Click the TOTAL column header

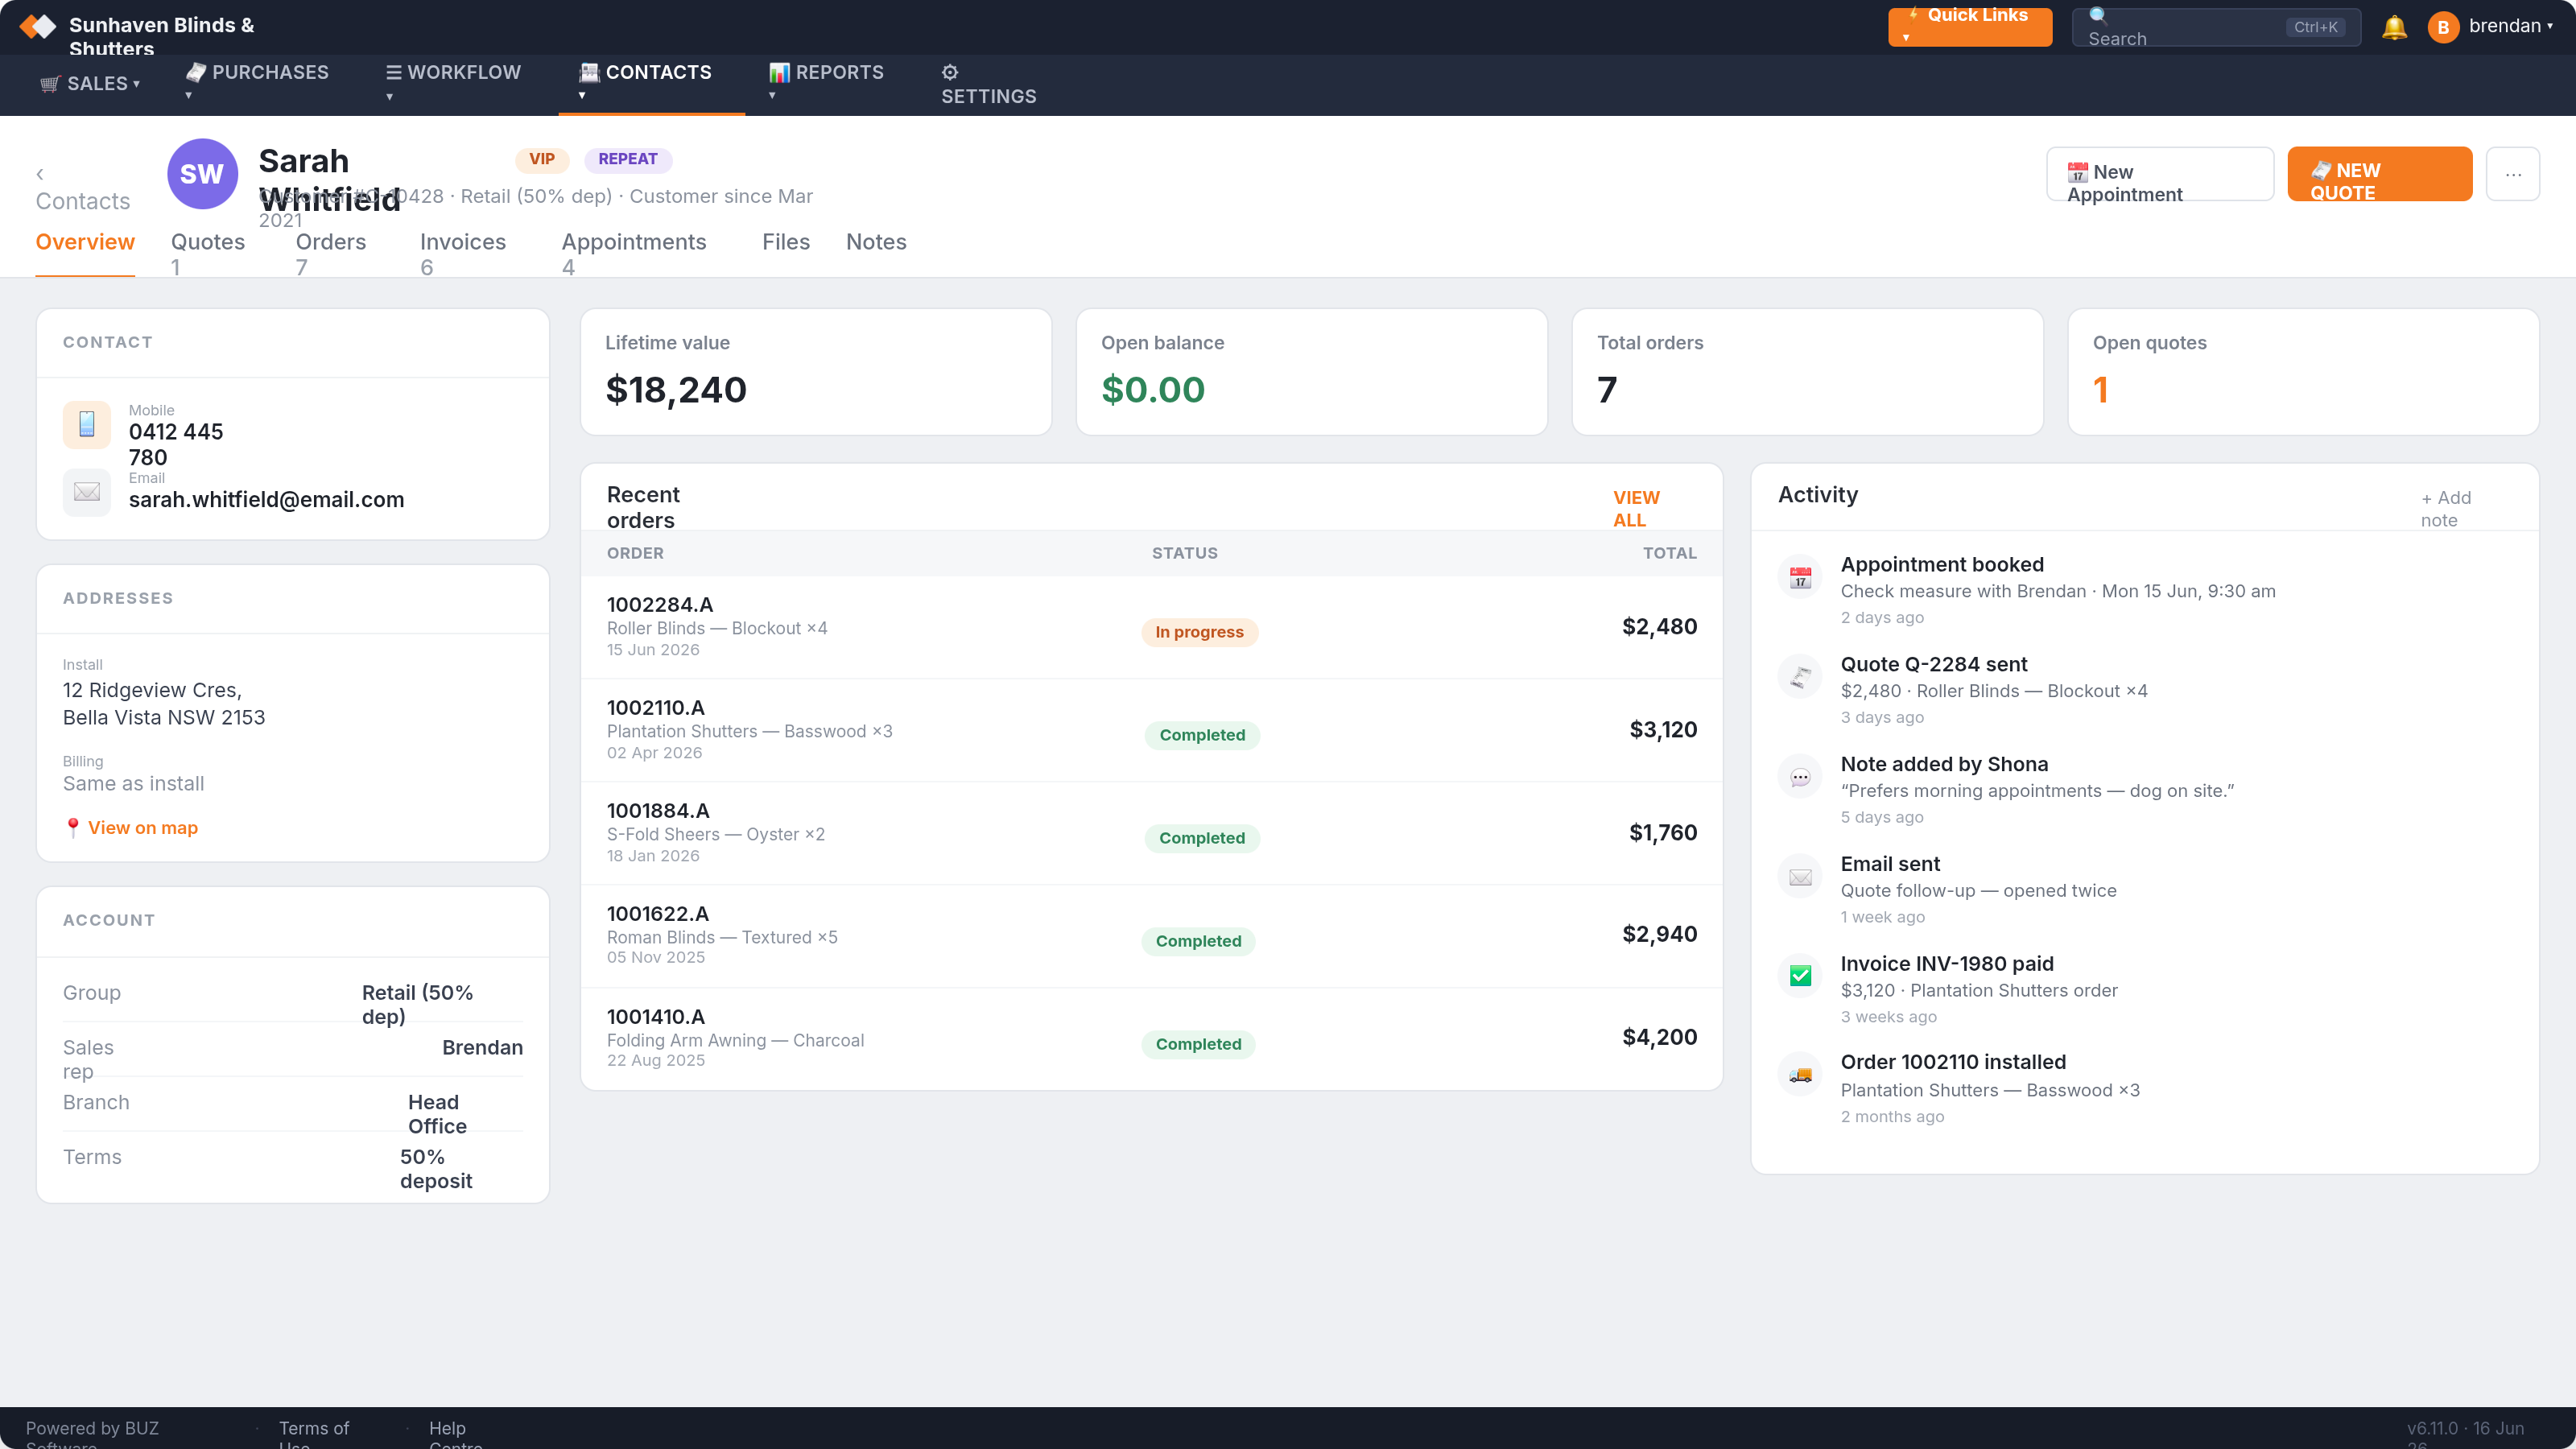click(1670, 553)
